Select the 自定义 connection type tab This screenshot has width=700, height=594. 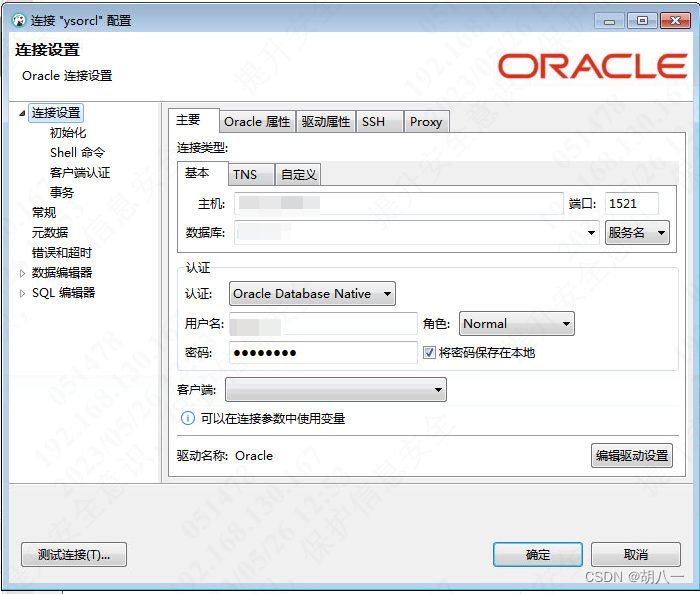[x=298, y=174]
